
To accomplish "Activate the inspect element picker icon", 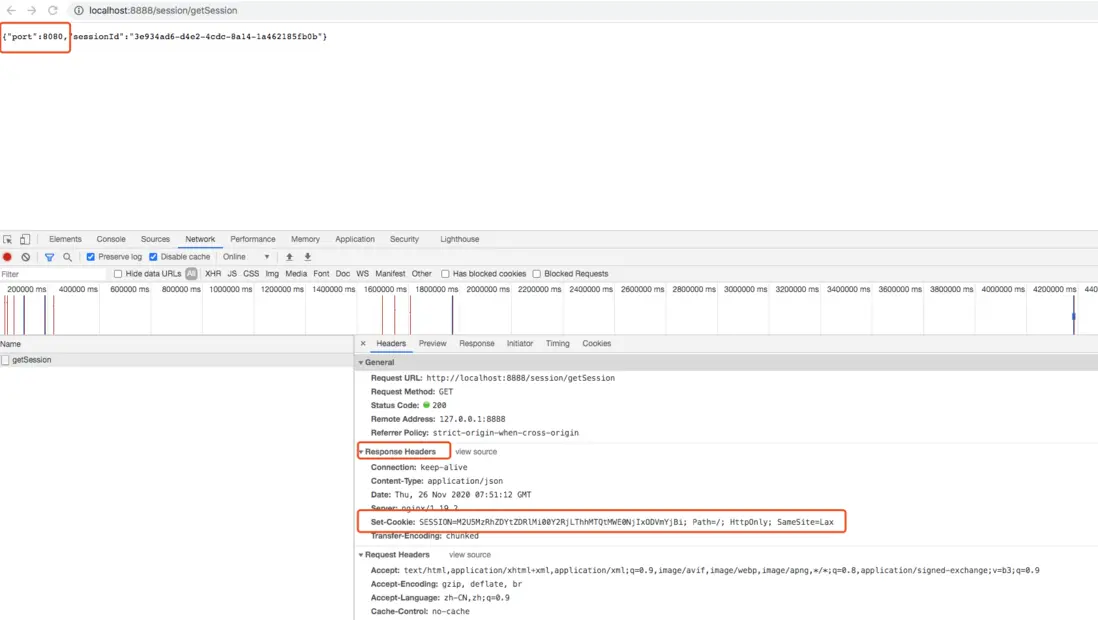I will [x=8, y=239].
